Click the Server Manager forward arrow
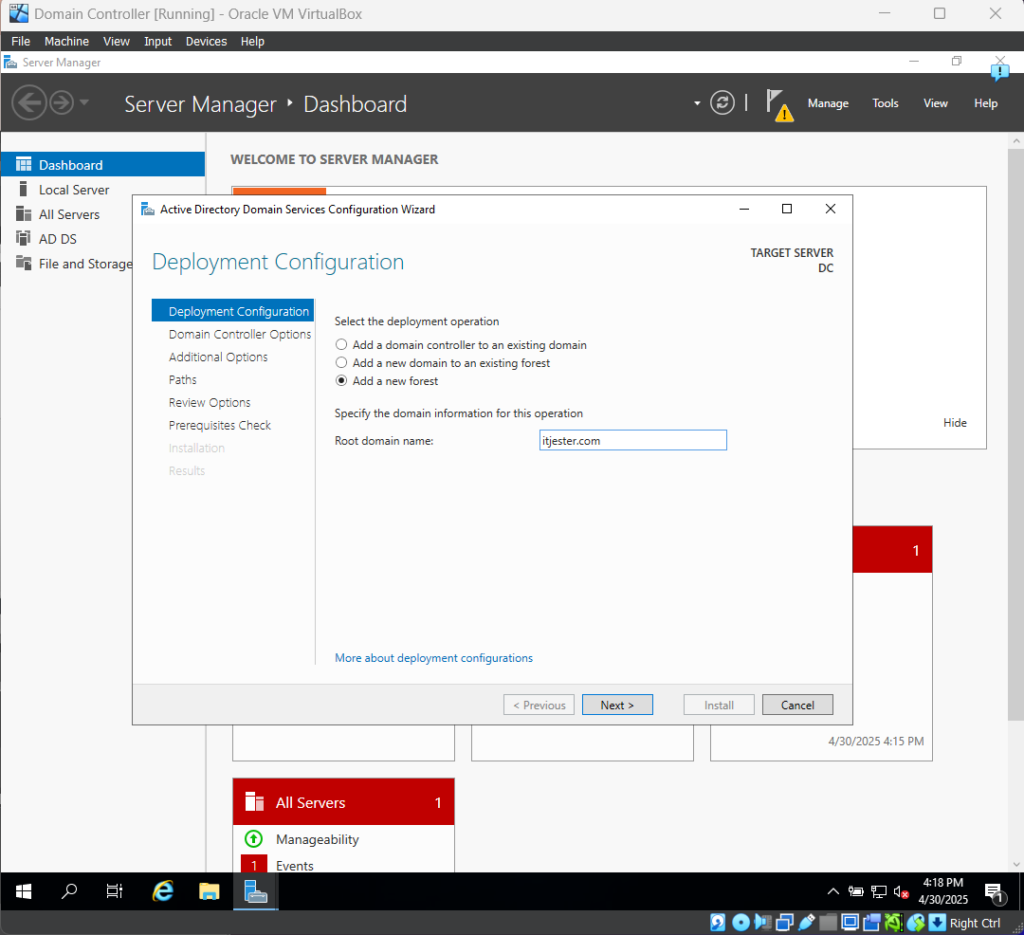Image resolution: width=1024 pixels, height=935 pixels. coord(62,103)
